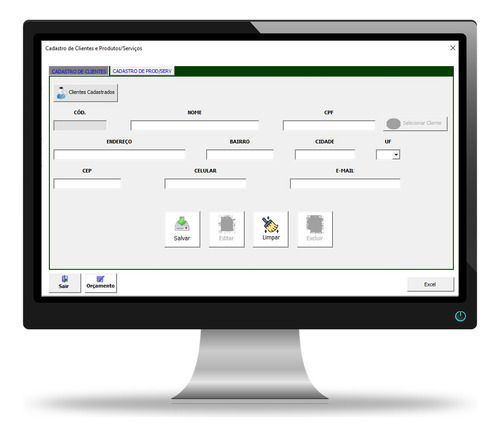This screenshot has height=437, width=500.
Task: Open Orçamento with the pencil icon
Action: (101, 283)
